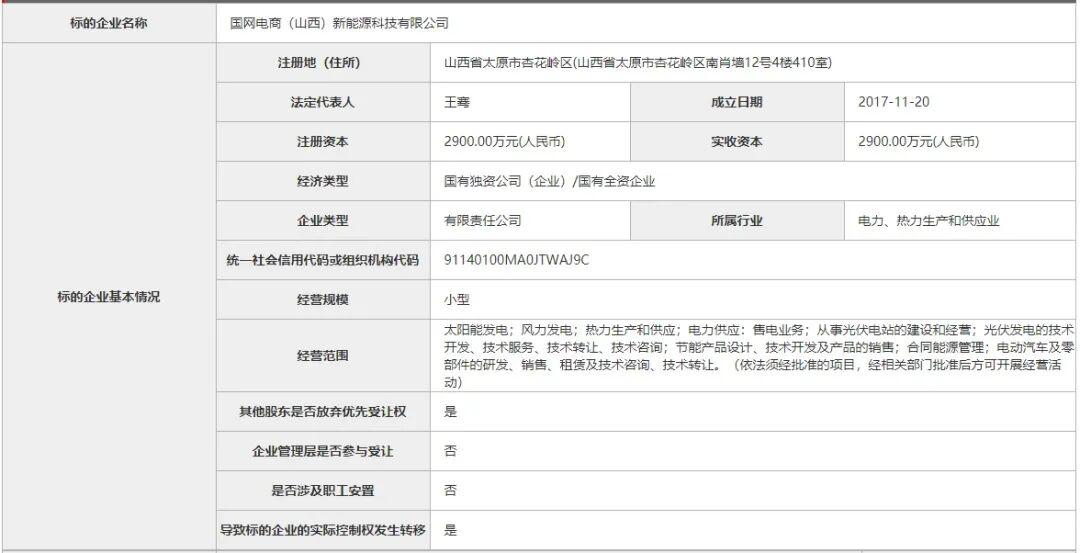The width and height of the screenshot is (1080, 553).
Task: Click the 导致标的企业的实际控制权发生转移 label
Action: pyautogui.click(x=323, y=530)
